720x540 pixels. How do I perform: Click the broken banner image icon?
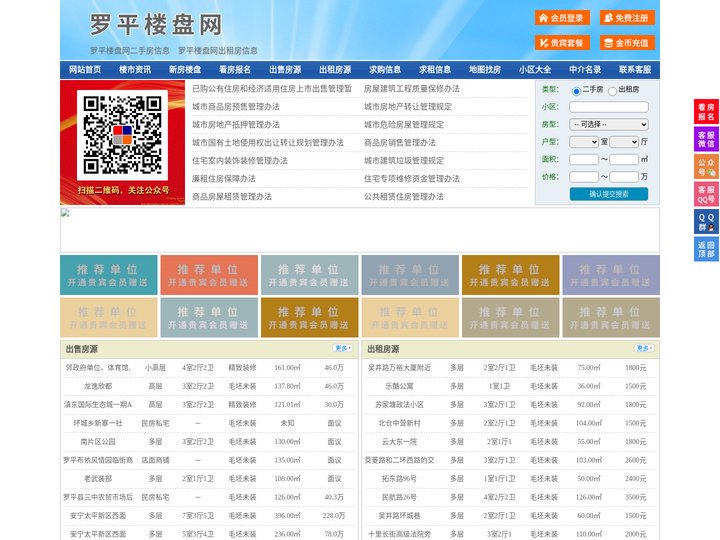click(65, 213)
